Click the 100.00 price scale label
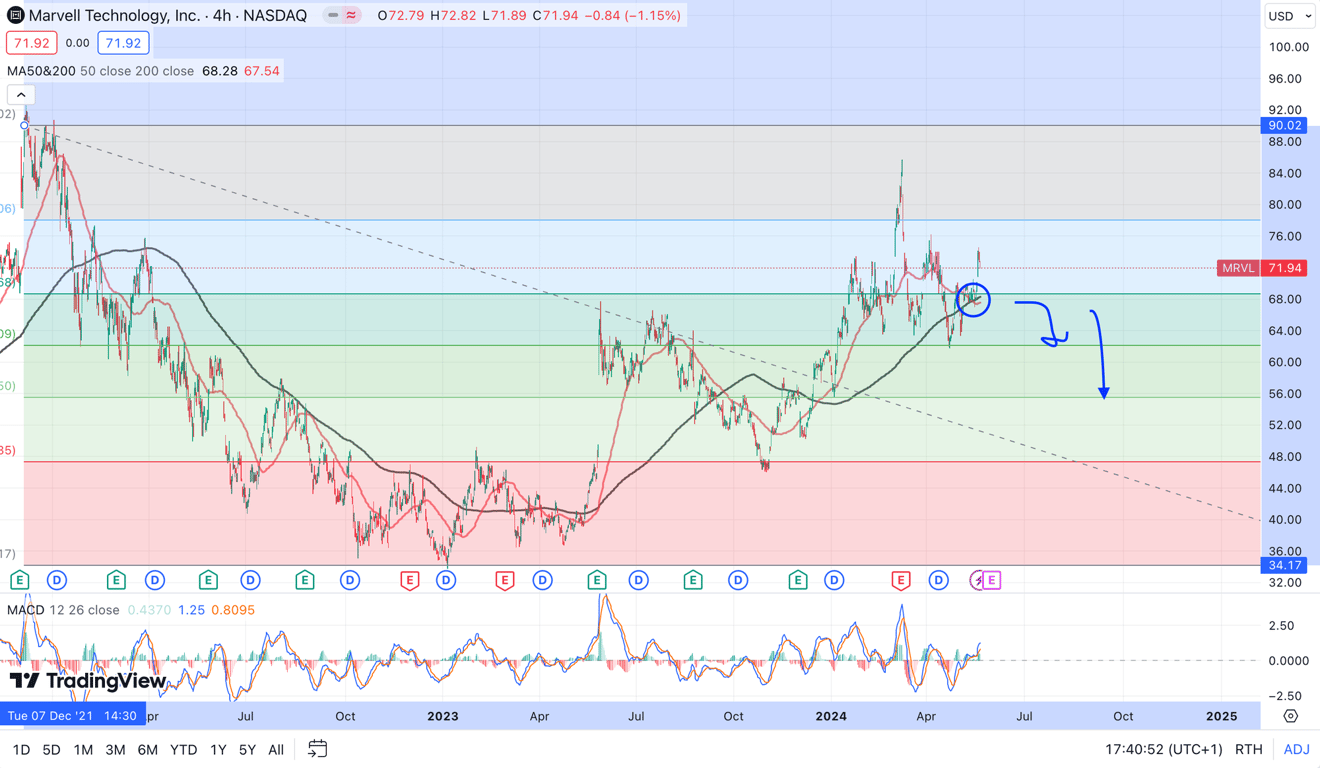The image size is (1320, 768). click(x=1287, y=47)
